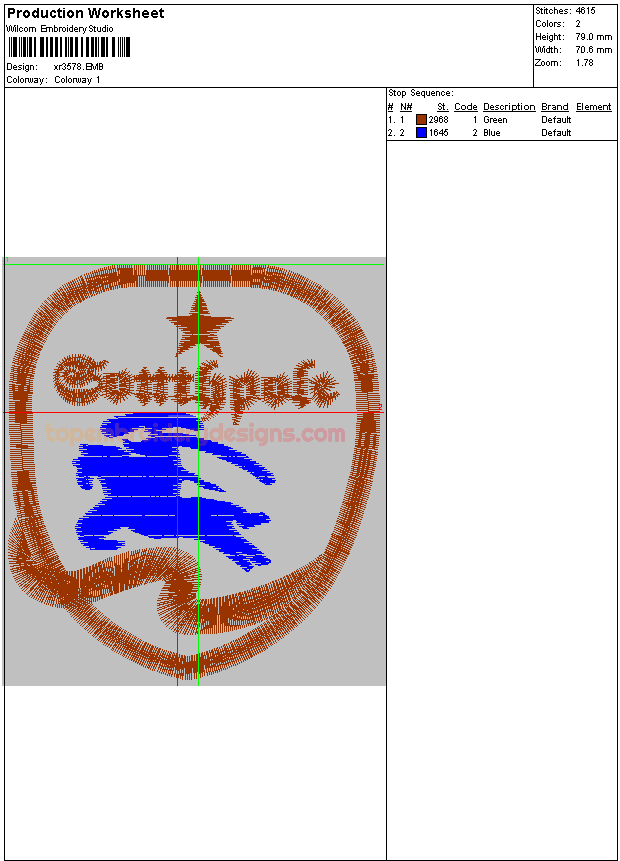Click the Stitches value '4615'
This screenshot has width=620, height=861.
coord(585,10)
